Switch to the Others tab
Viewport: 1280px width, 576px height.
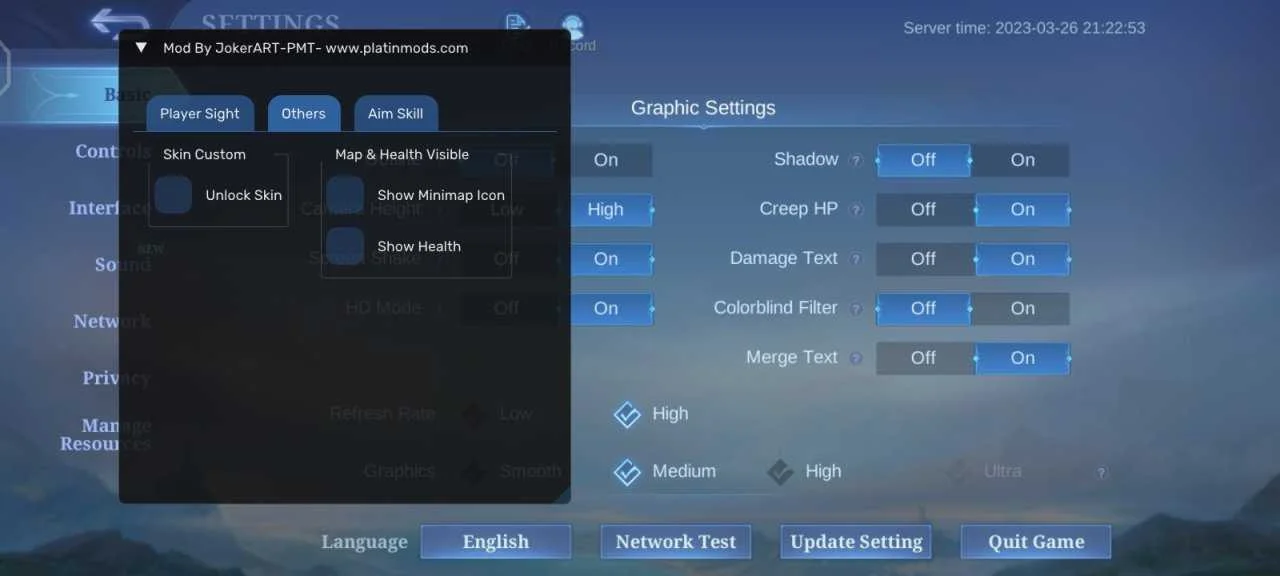[x=304, y=114]
